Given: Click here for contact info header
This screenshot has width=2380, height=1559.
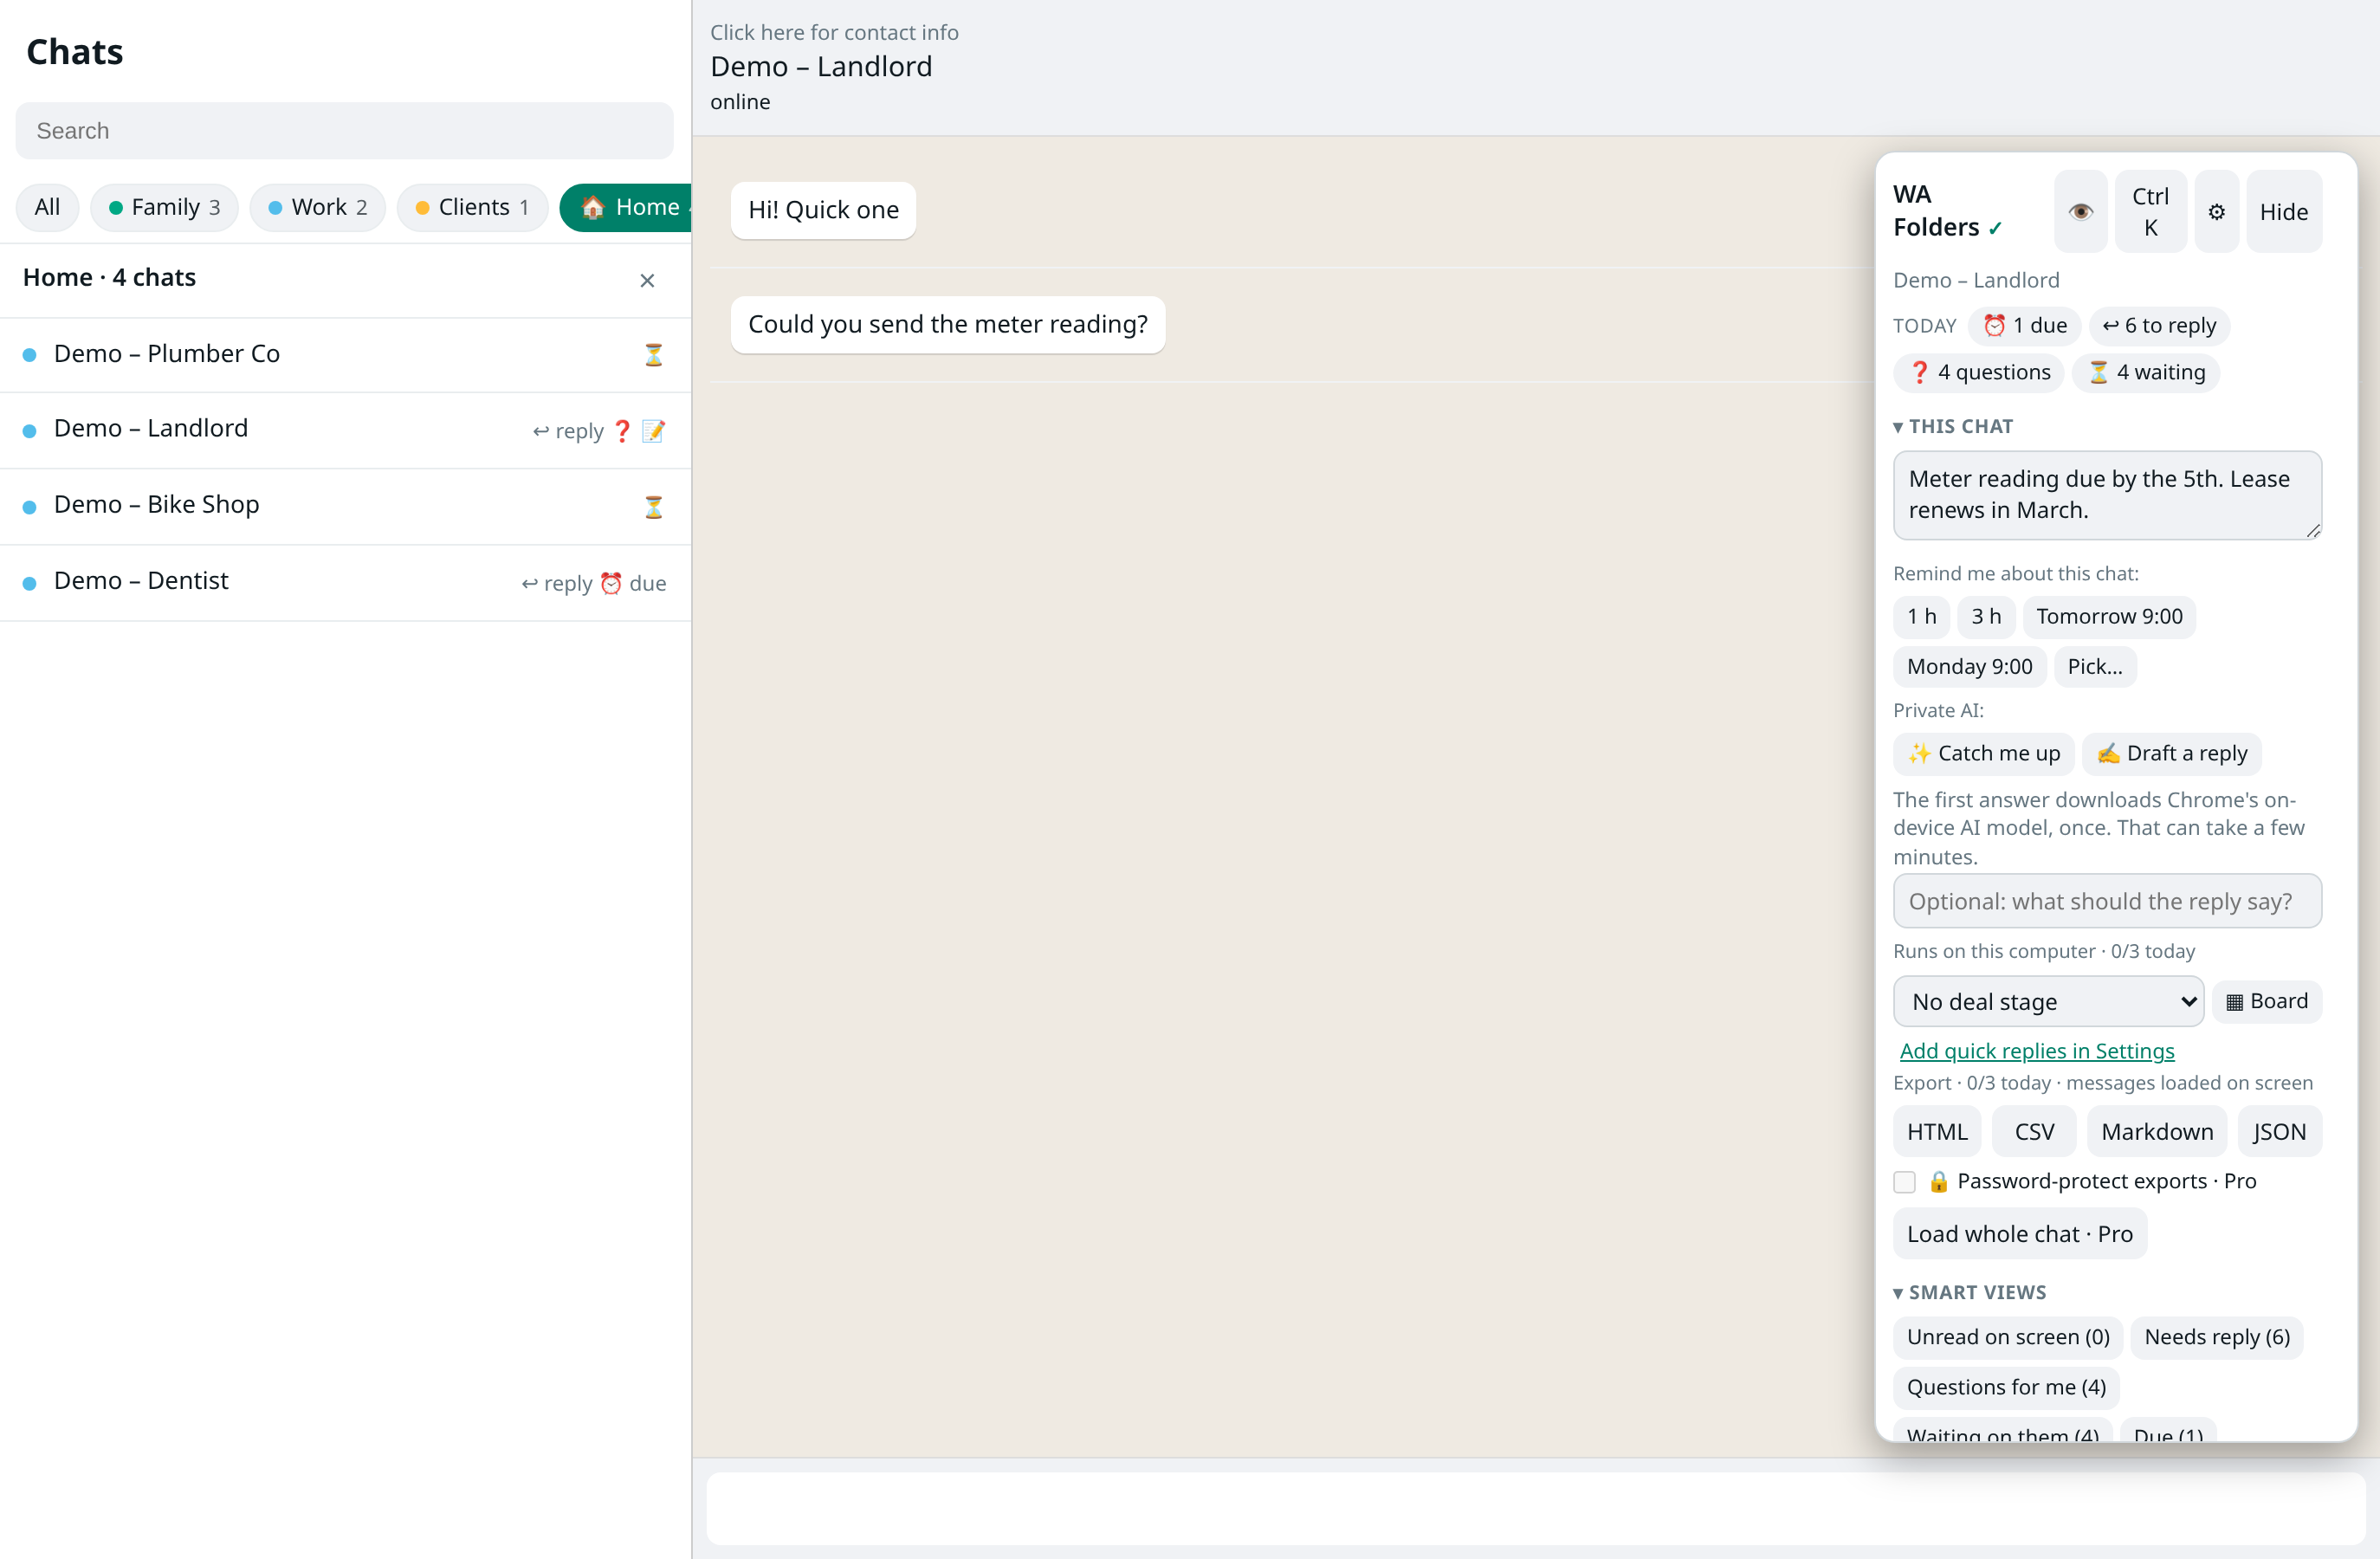Looking at the screenshot, I should [x=834, y=32].
